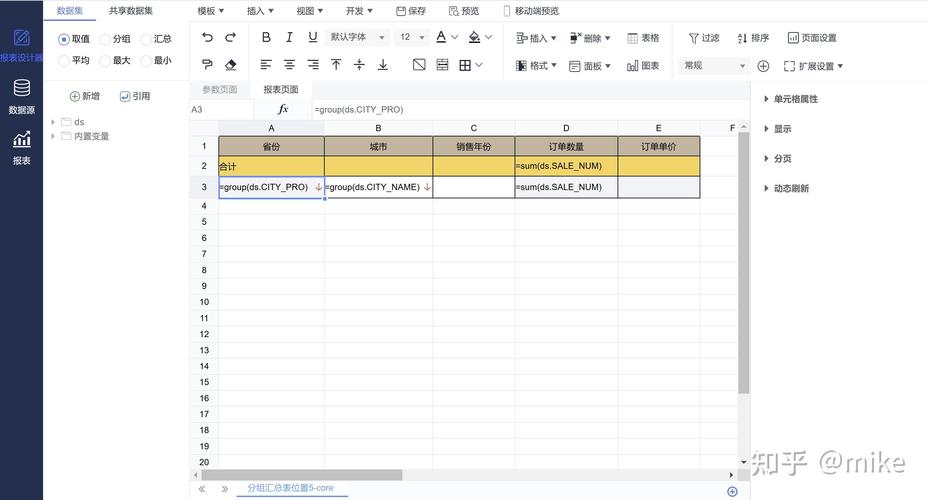929x500 pixels.
Task: Select the 分组 radio button
Action: coord(106,39)
